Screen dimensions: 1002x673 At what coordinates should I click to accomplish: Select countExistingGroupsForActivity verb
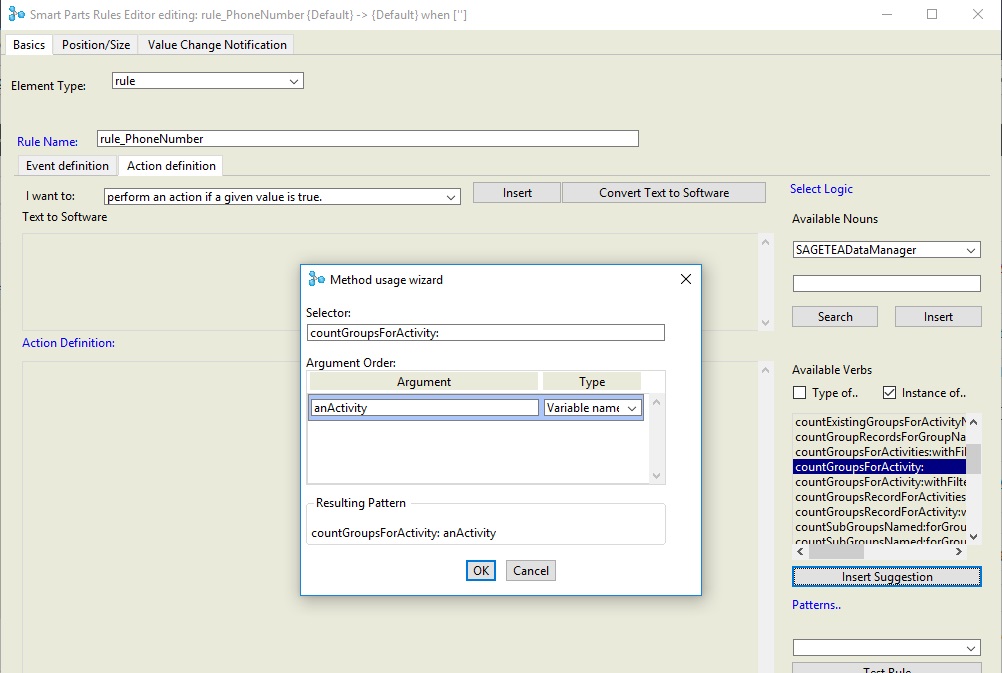point(880,422)
